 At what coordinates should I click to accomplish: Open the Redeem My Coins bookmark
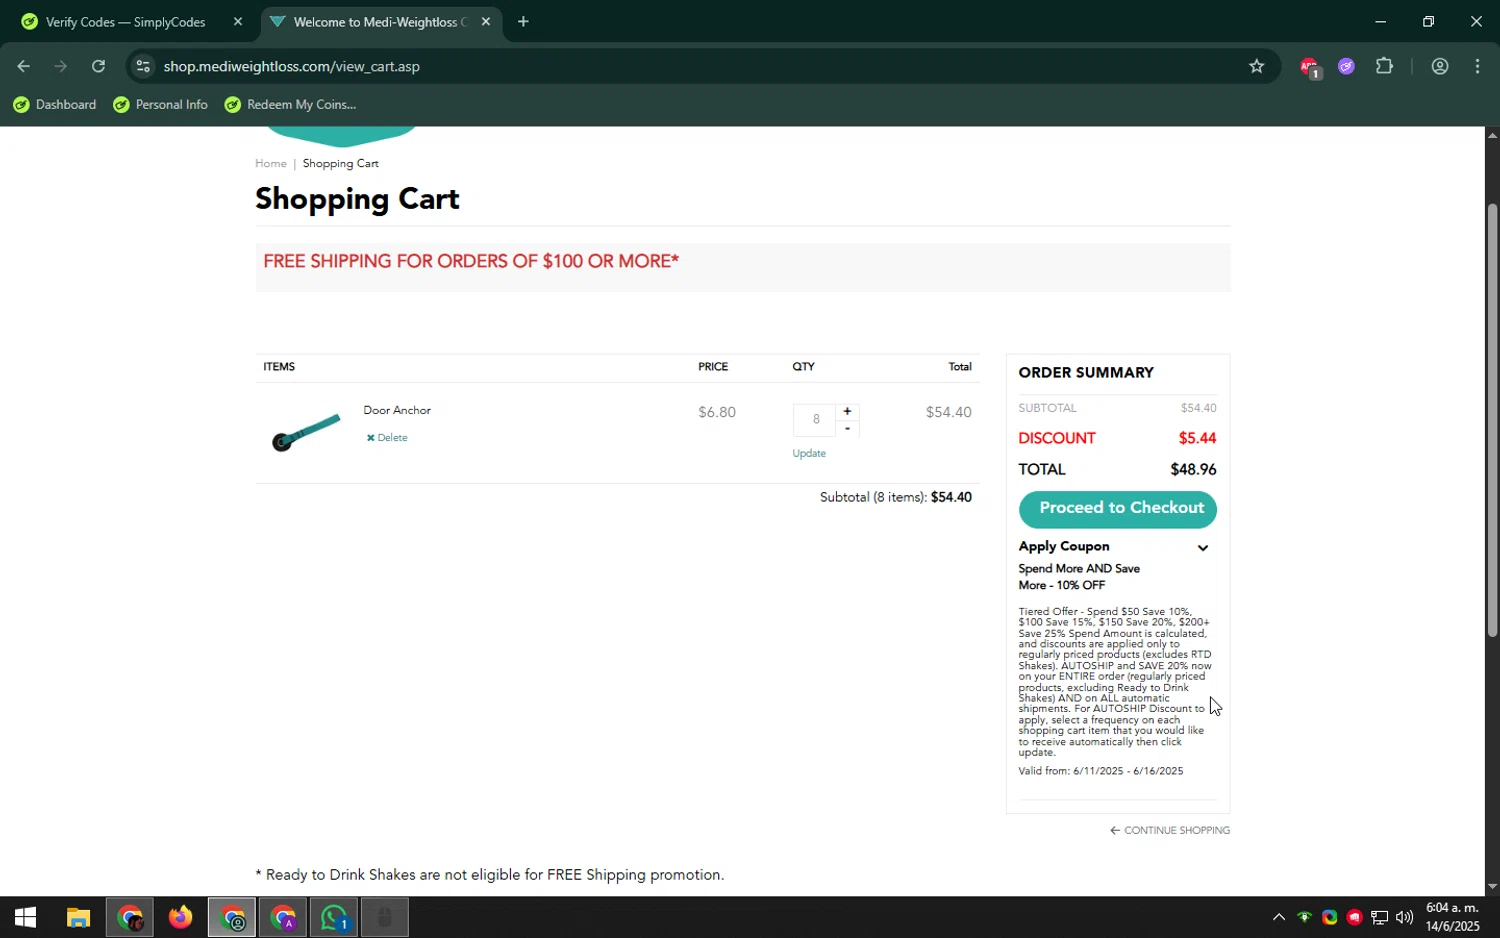click(291, 105)
